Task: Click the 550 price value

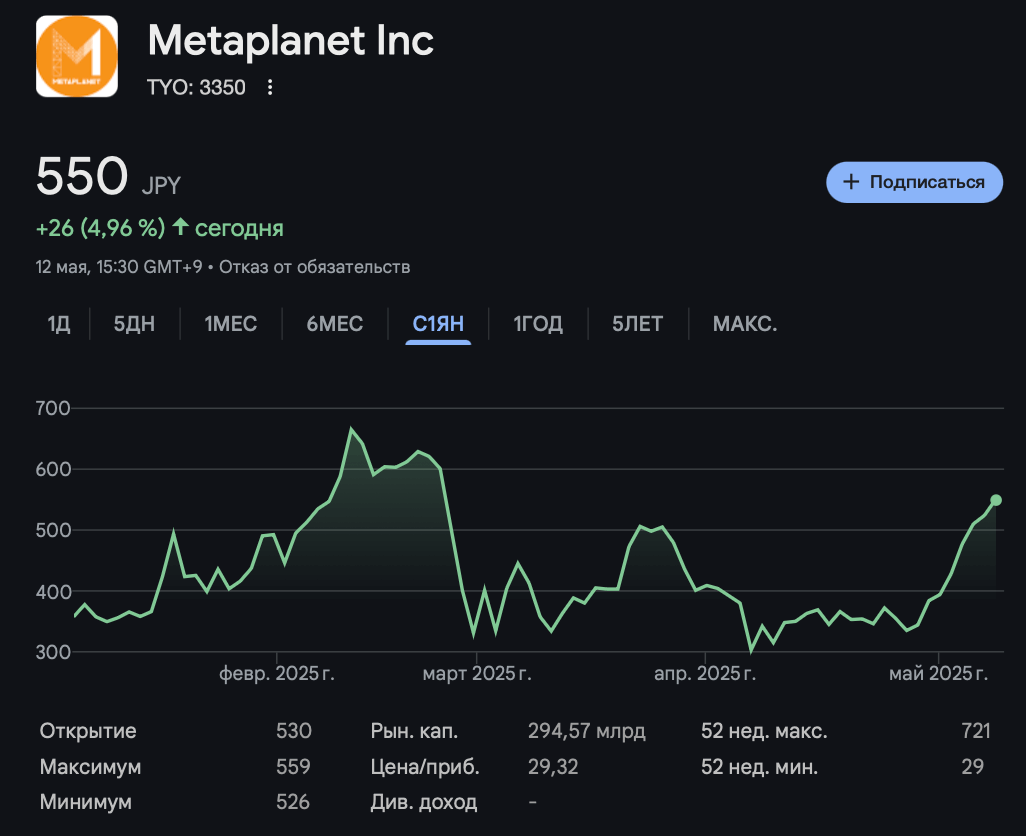Action: coord(82,176)
